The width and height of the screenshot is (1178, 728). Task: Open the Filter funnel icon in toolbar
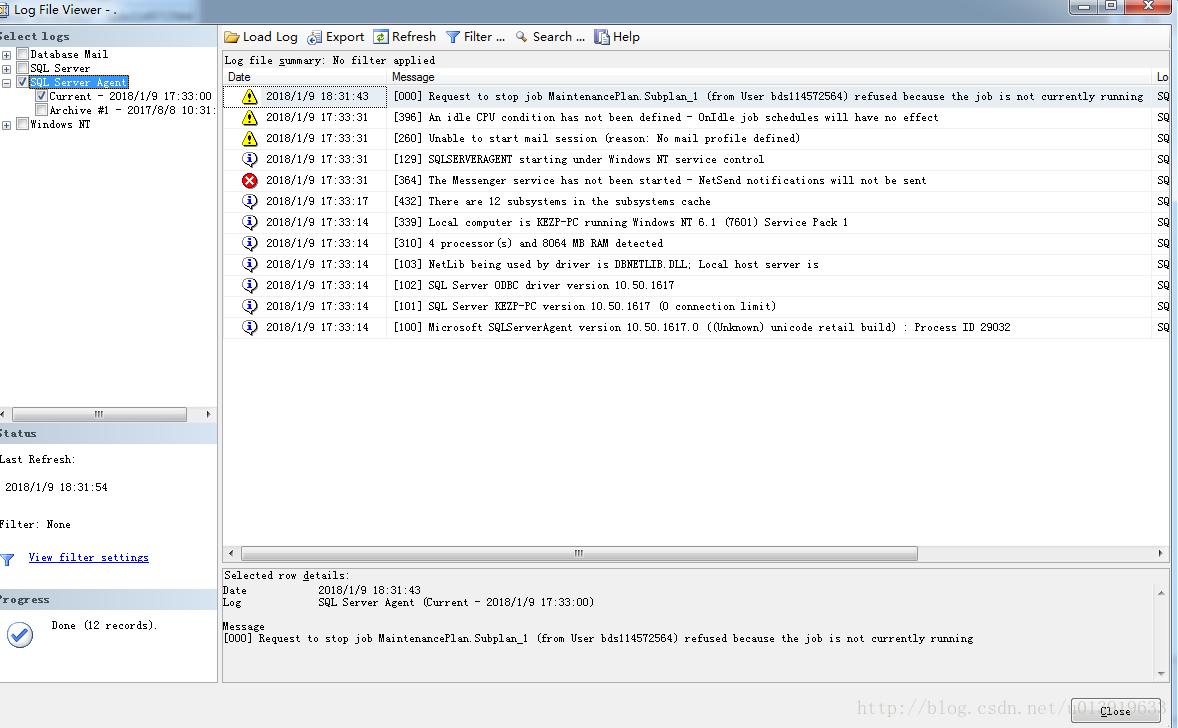453,37
